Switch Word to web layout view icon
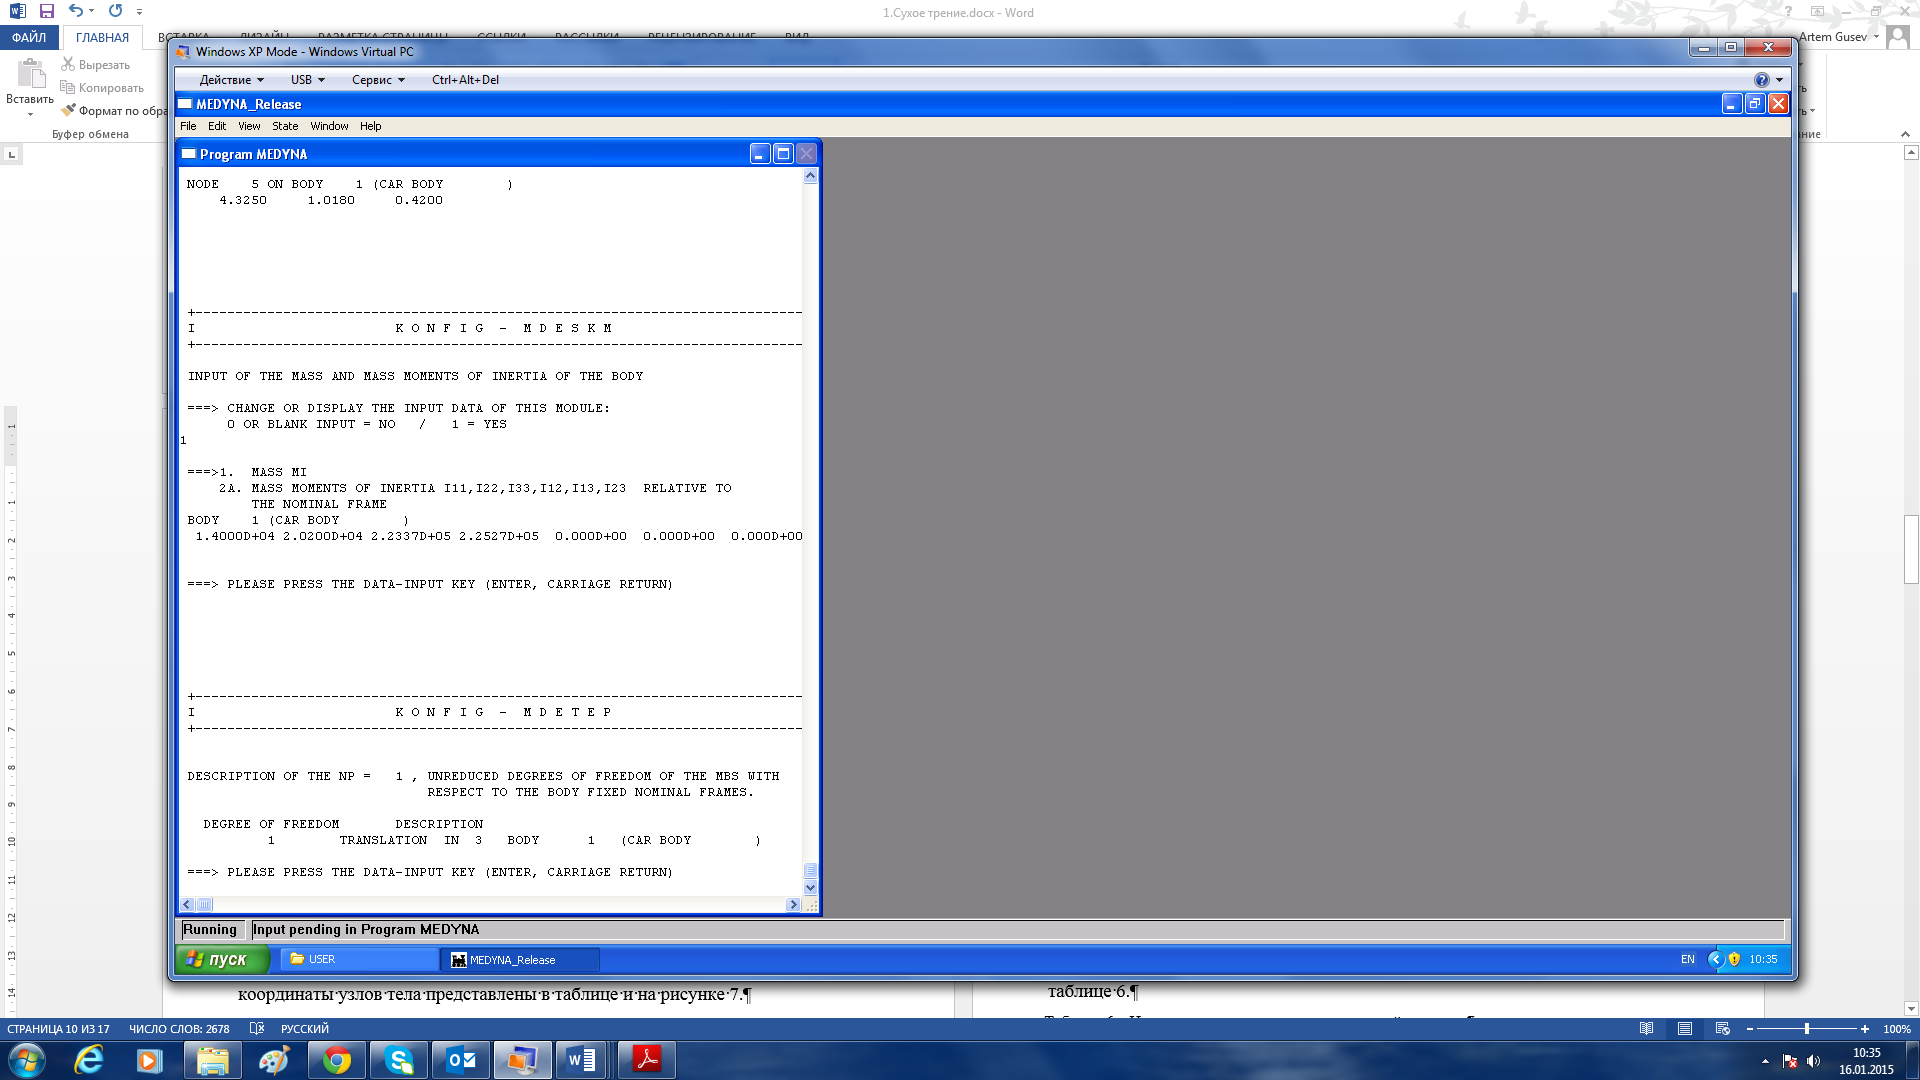1920x1080 pixels. [1722, 1028]
